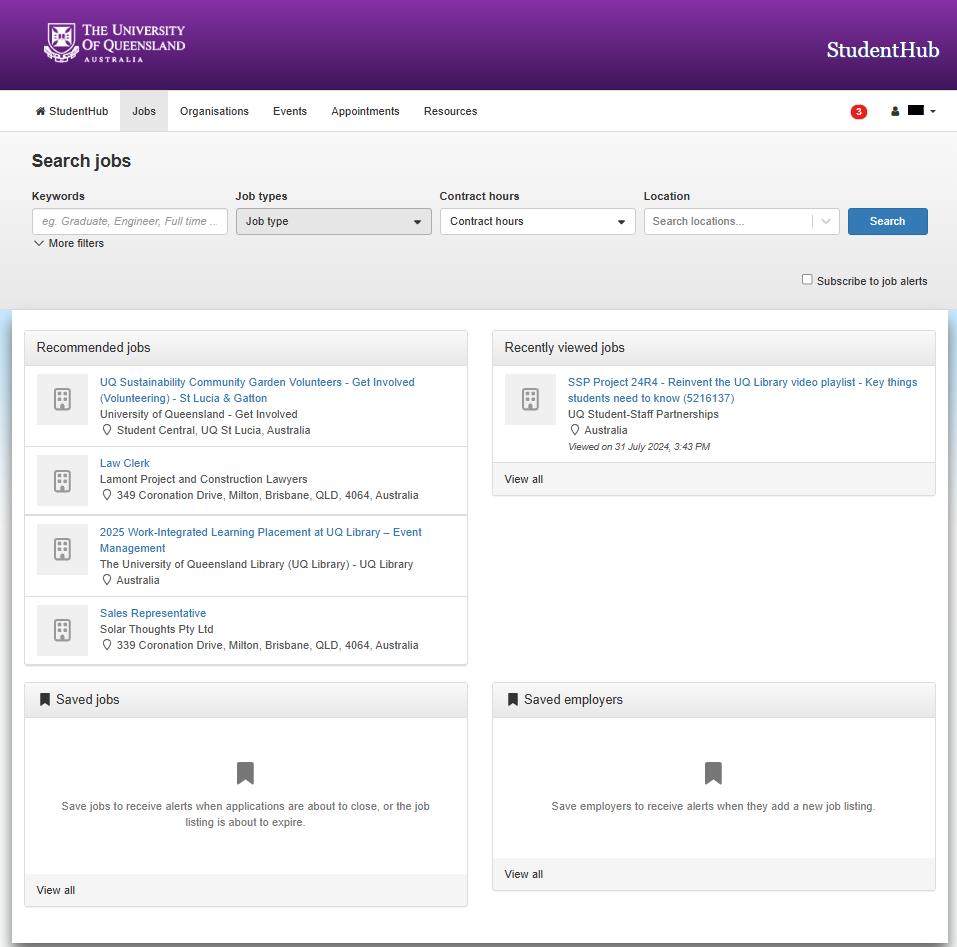Screen dimensions: 957x947
Task: Focus the Keywords input field
Action: pos(129,221)
